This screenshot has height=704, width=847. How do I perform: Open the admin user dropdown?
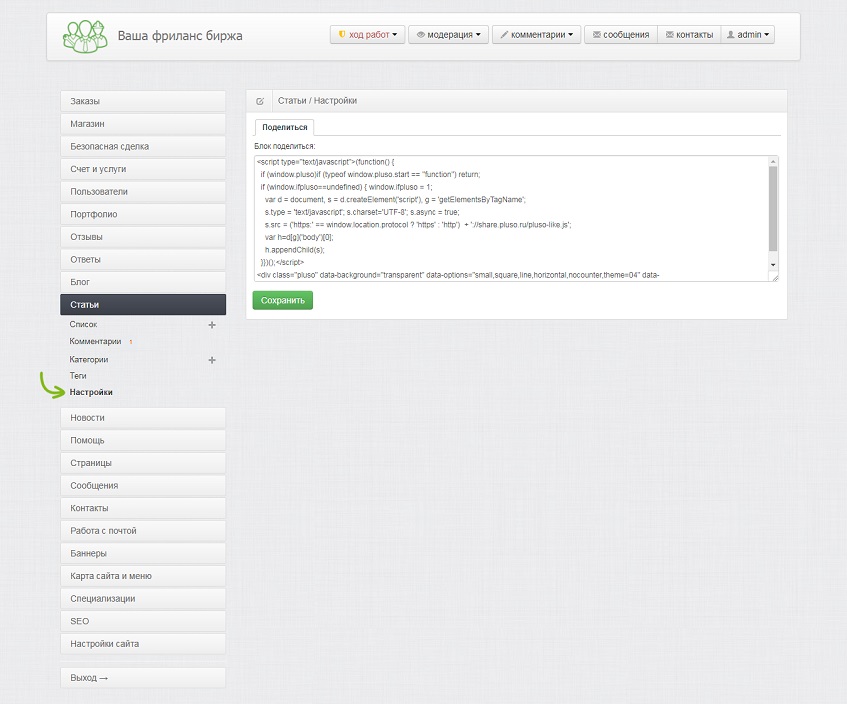748,35
